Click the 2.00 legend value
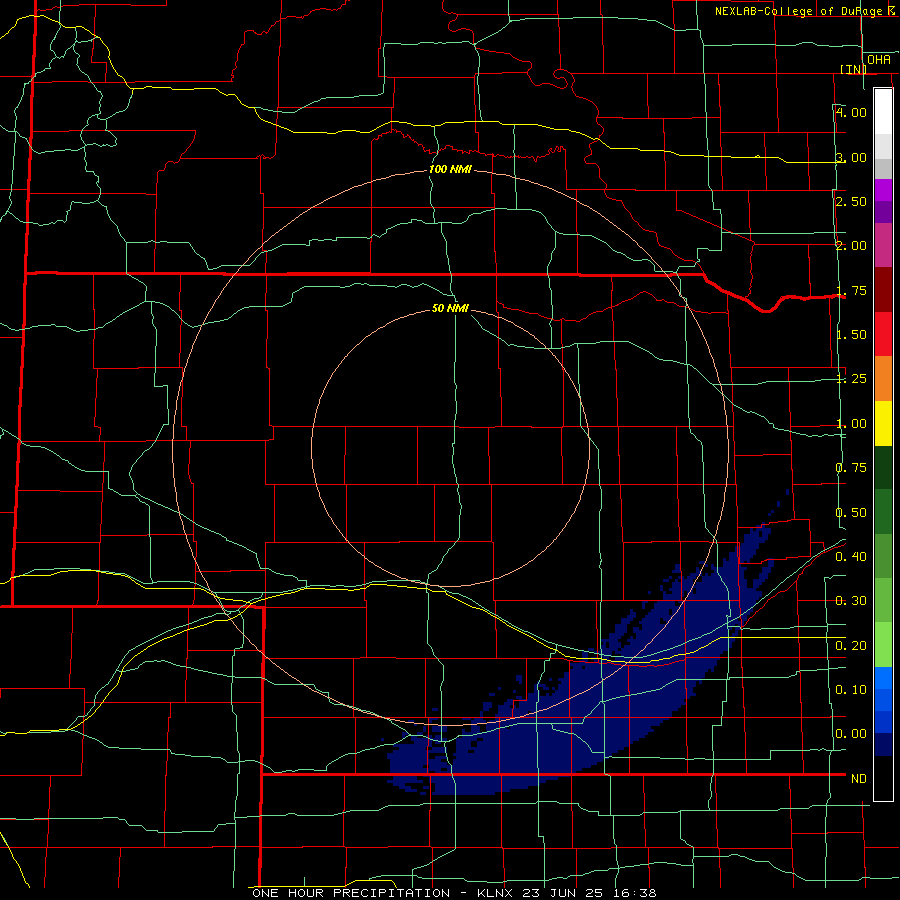The width and height of the screenshot is (900, 900). point(851,246)
